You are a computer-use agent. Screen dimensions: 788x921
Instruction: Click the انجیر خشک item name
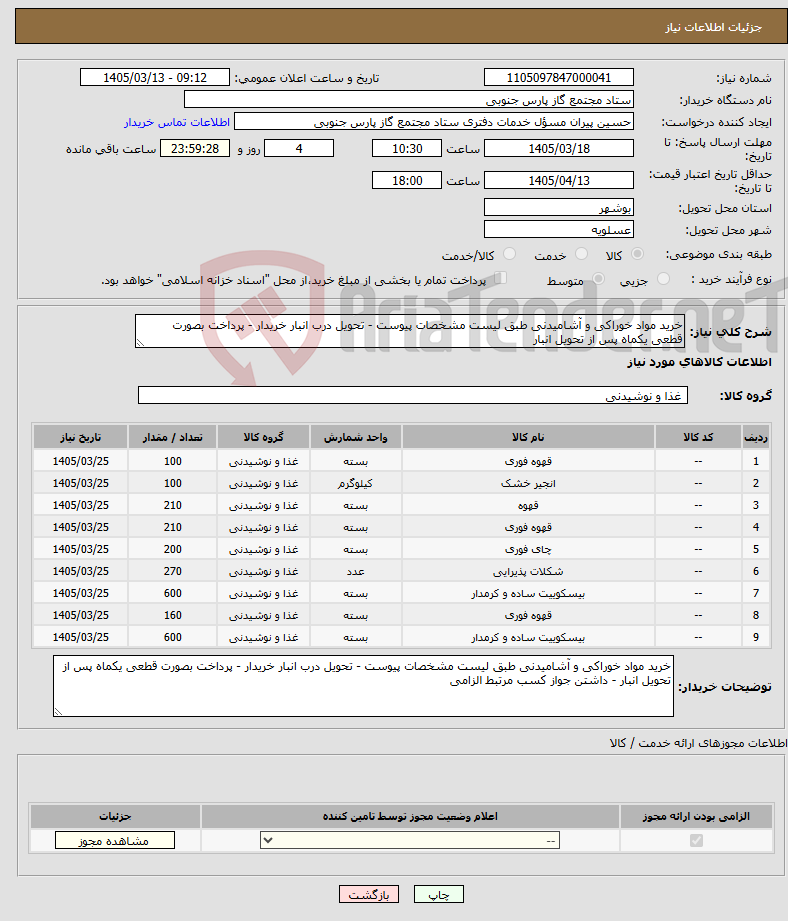click(x=528, y=483)
